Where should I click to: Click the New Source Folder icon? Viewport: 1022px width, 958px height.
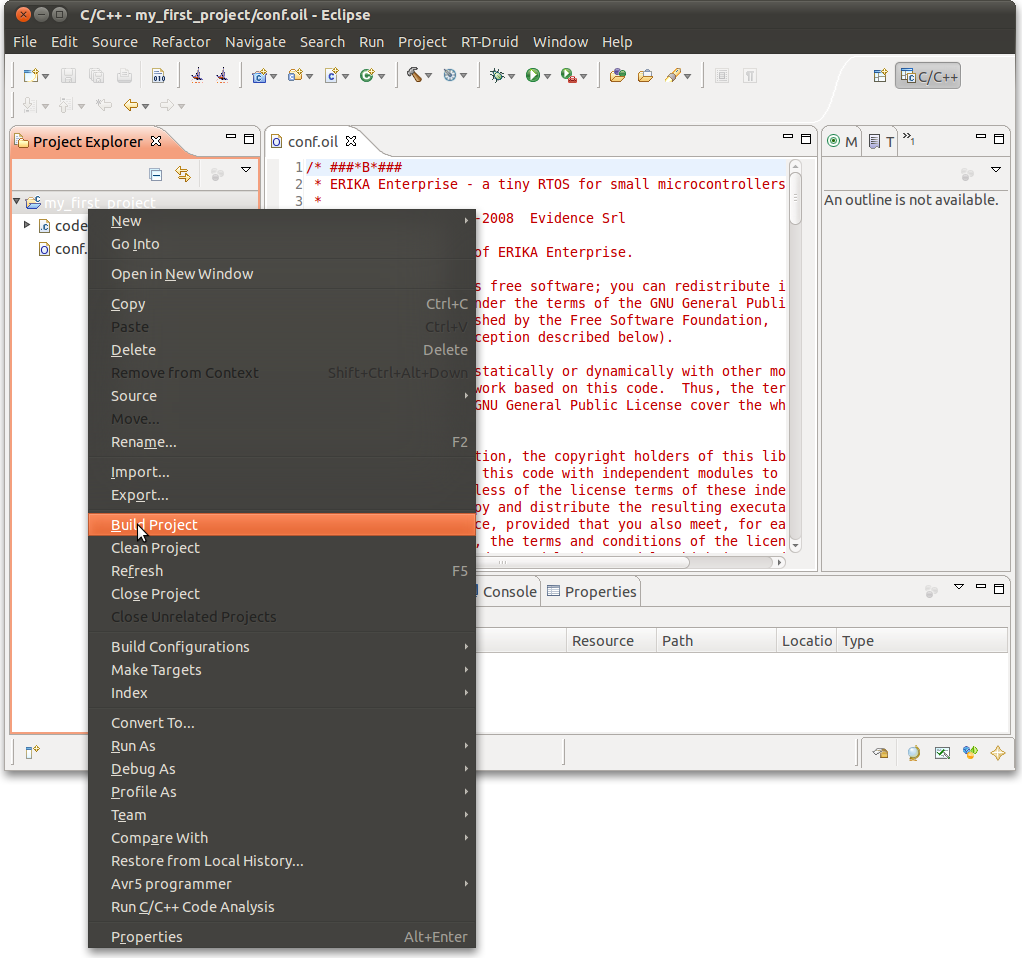click(295, 76)
